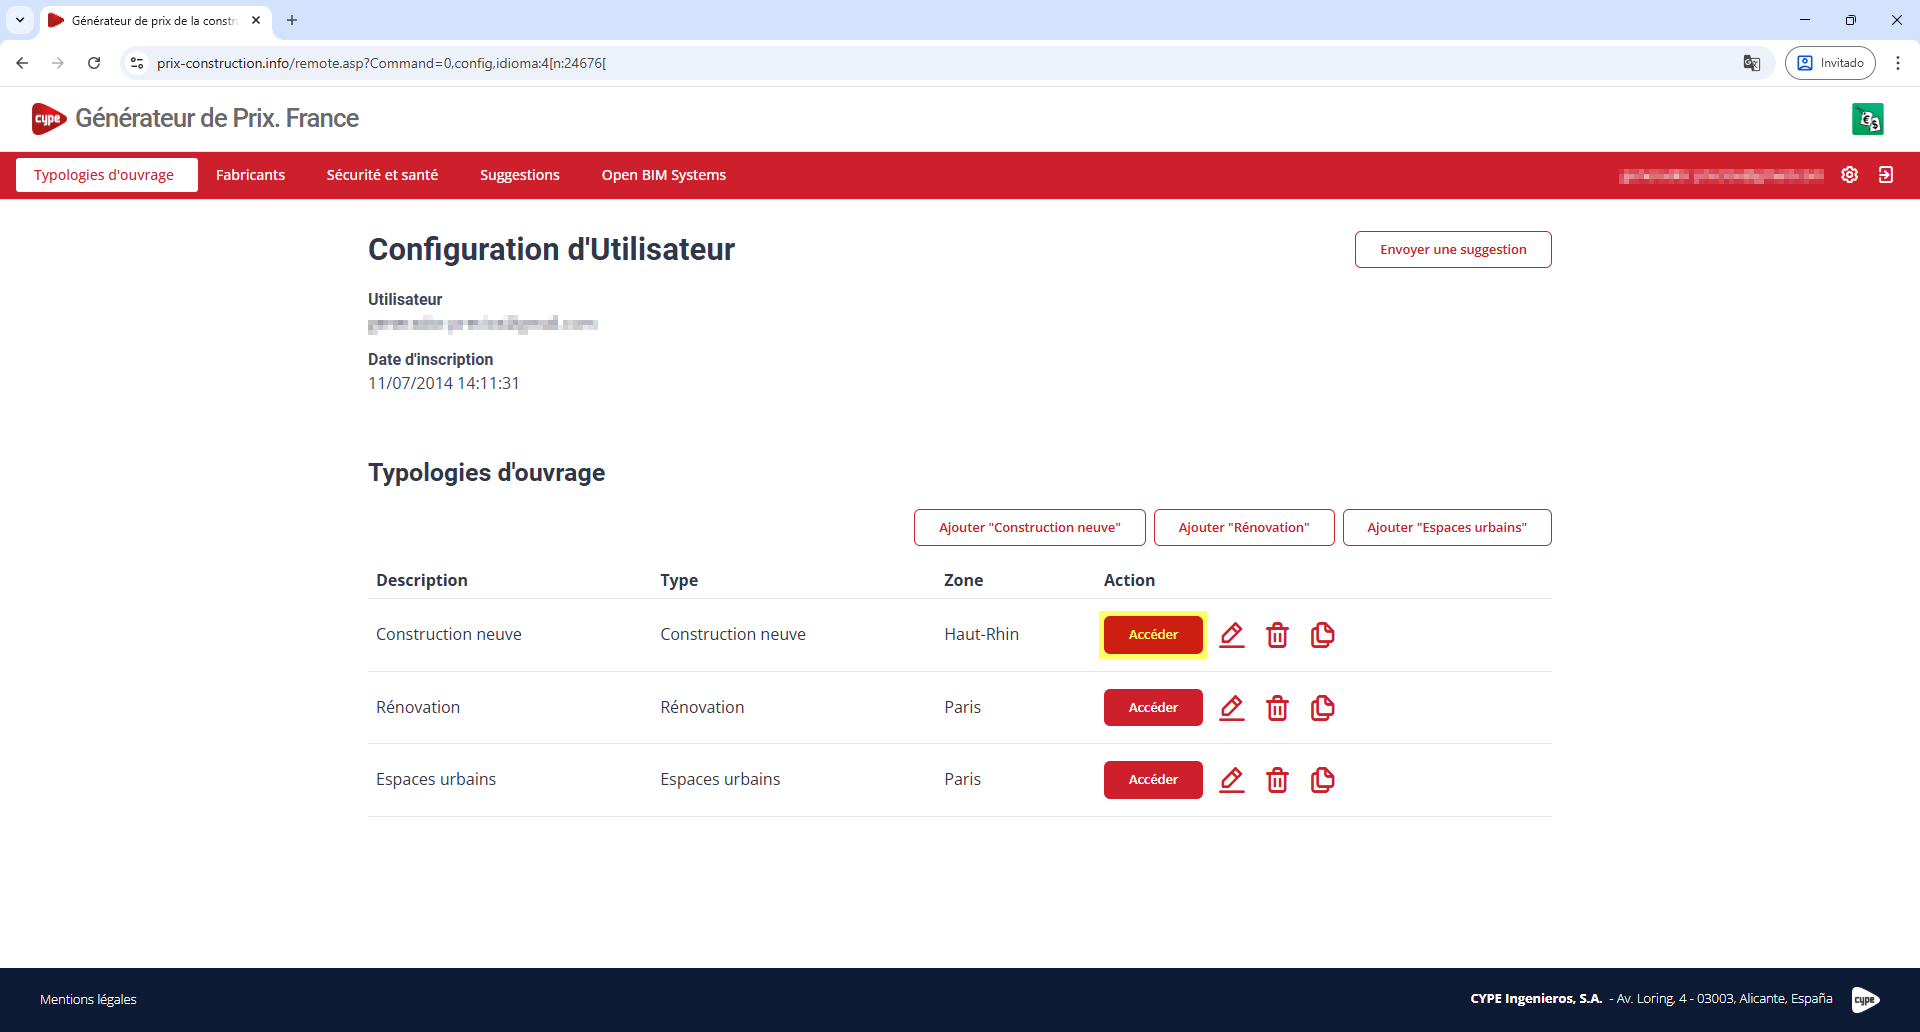Click the copy icon for Construction neuve
This screenshot has height=1032, width=1920.
(1322, 635)
